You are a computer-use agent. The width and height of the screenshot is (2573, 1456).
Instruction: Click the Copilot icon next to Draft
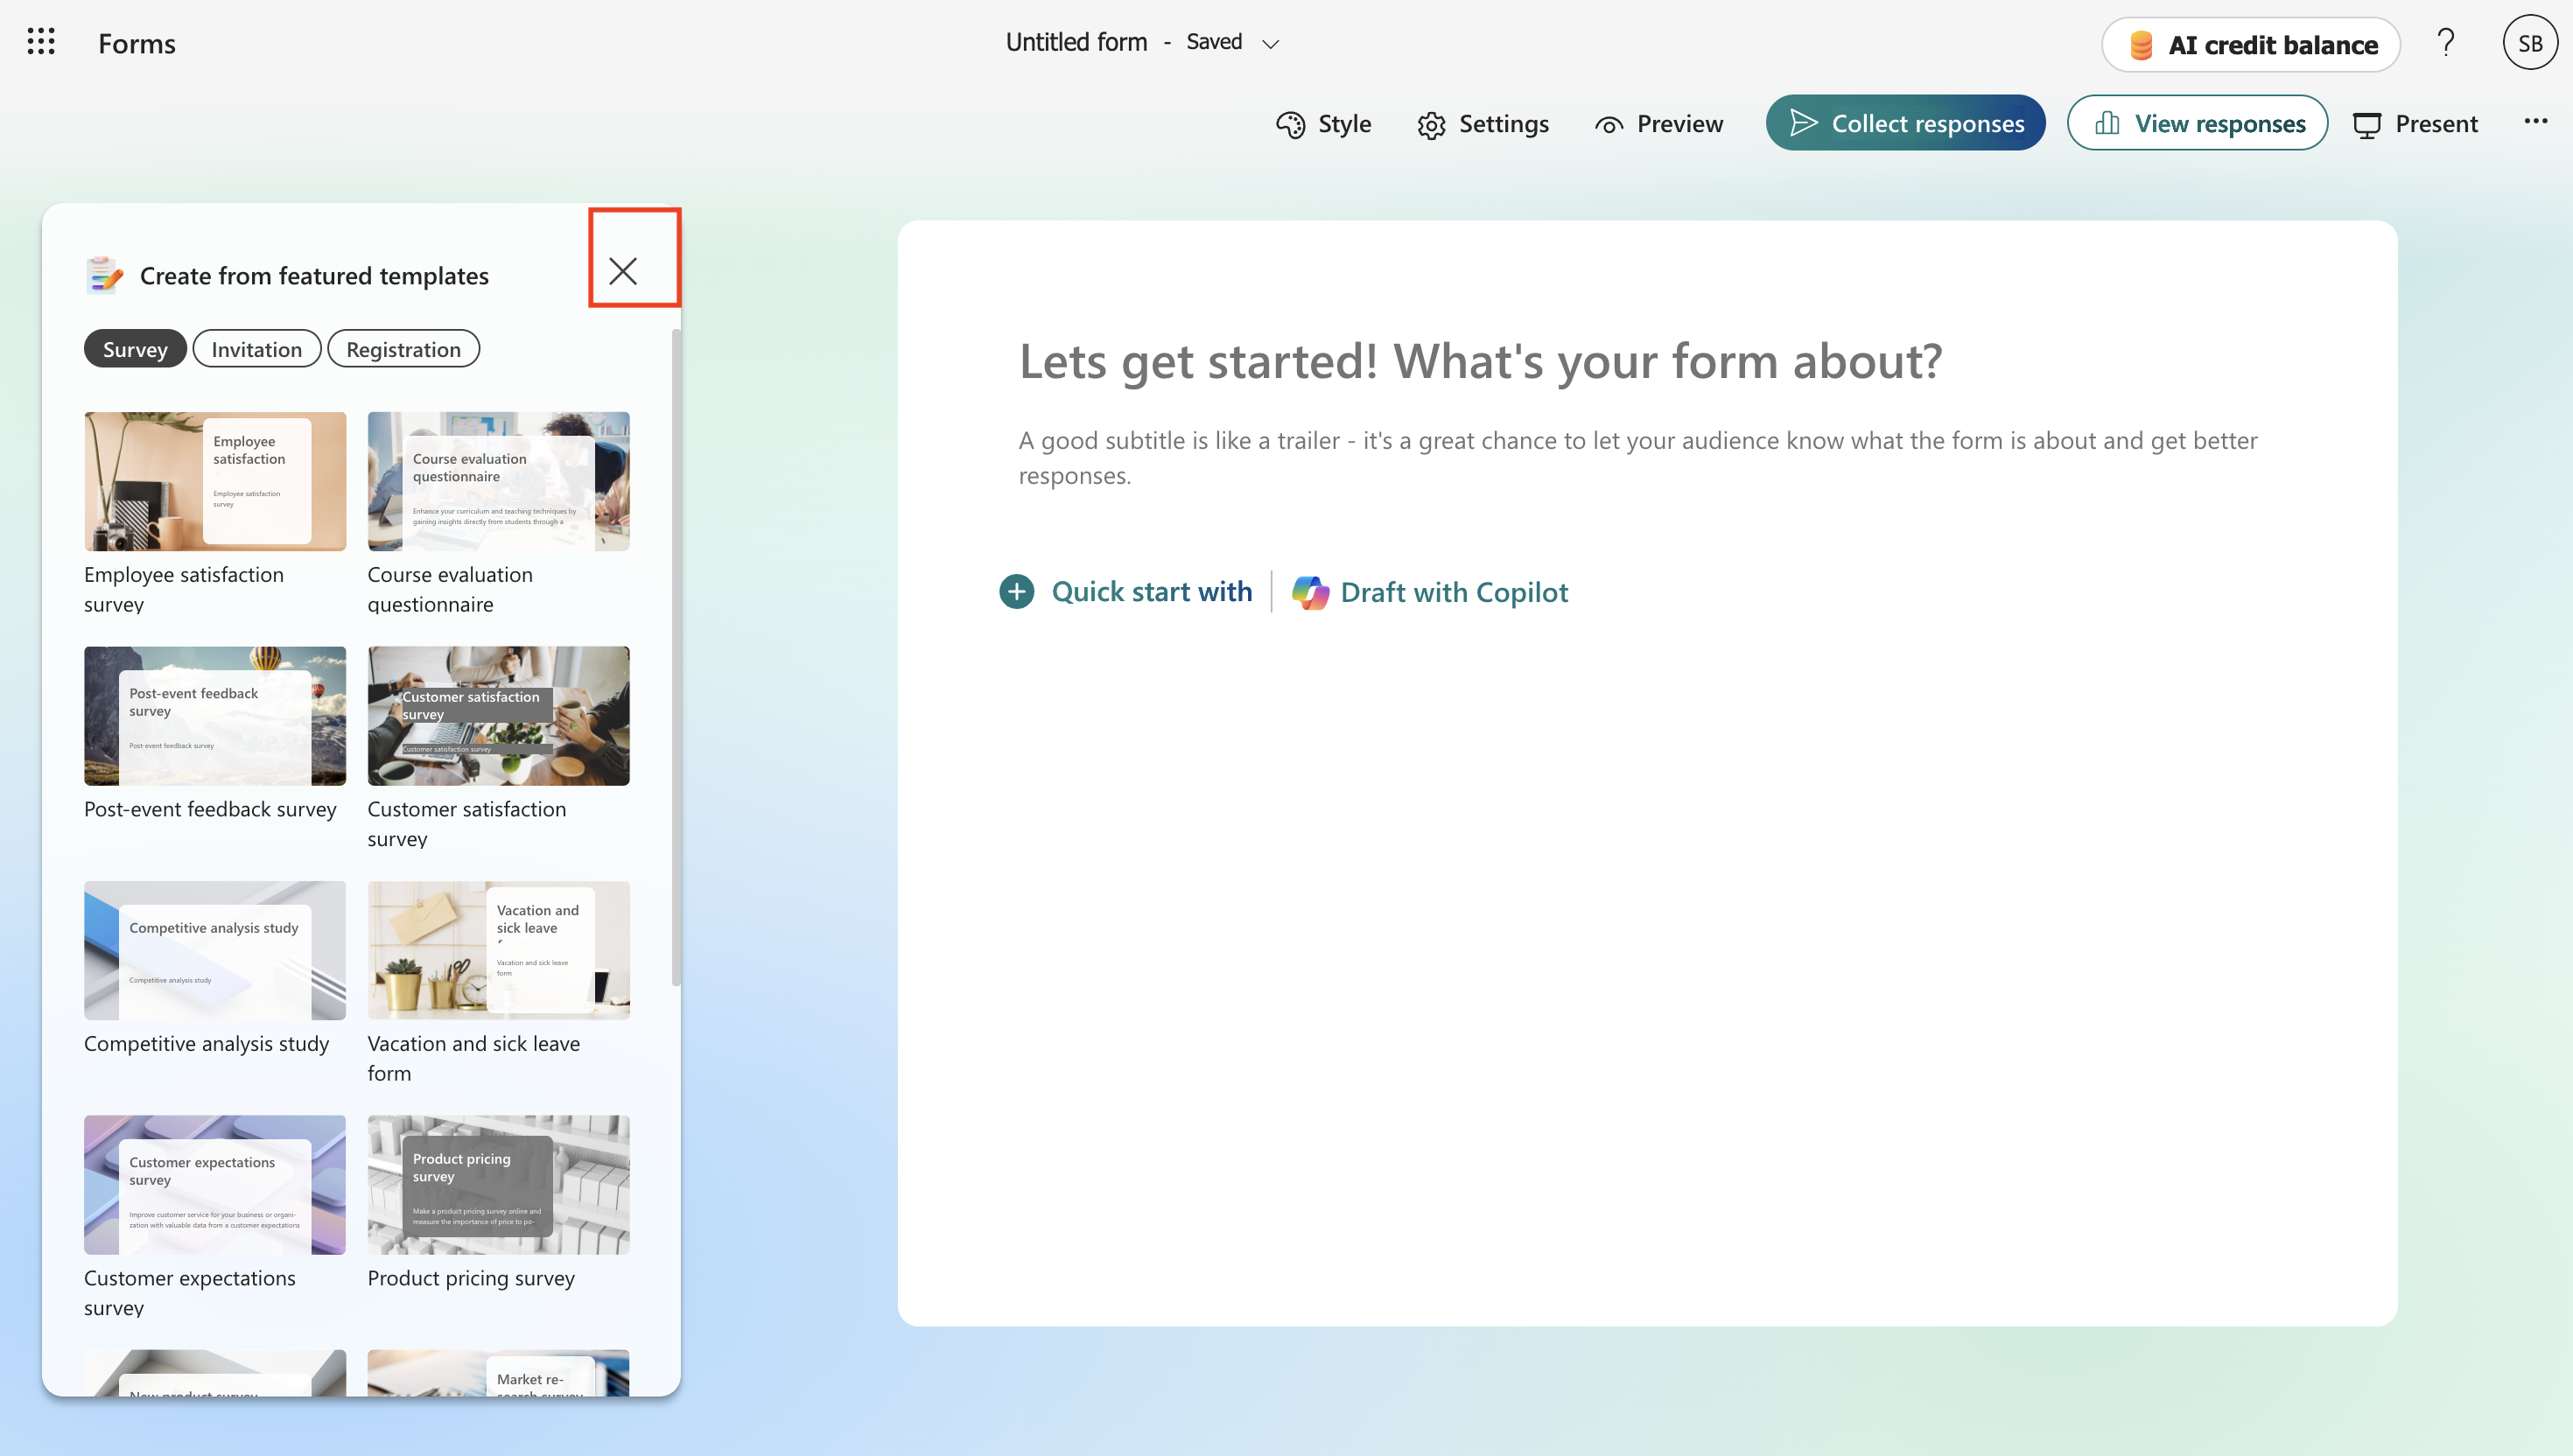pyautogui.click(x=1310, y=591)
